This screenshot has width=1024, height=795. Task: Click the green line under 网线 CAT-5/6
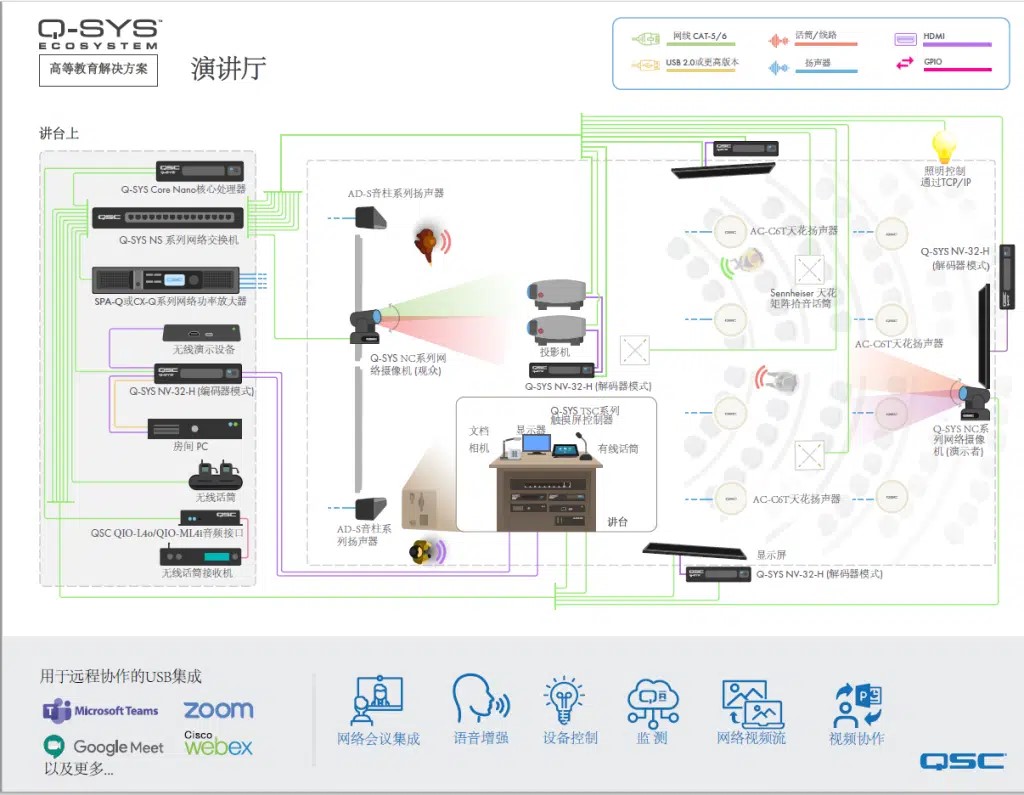(701, 44)
